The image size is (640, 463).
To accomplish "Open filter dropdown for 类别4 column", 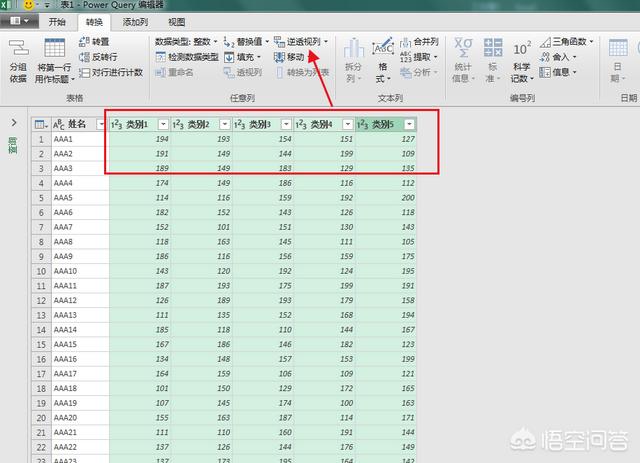I will point(348,124).
